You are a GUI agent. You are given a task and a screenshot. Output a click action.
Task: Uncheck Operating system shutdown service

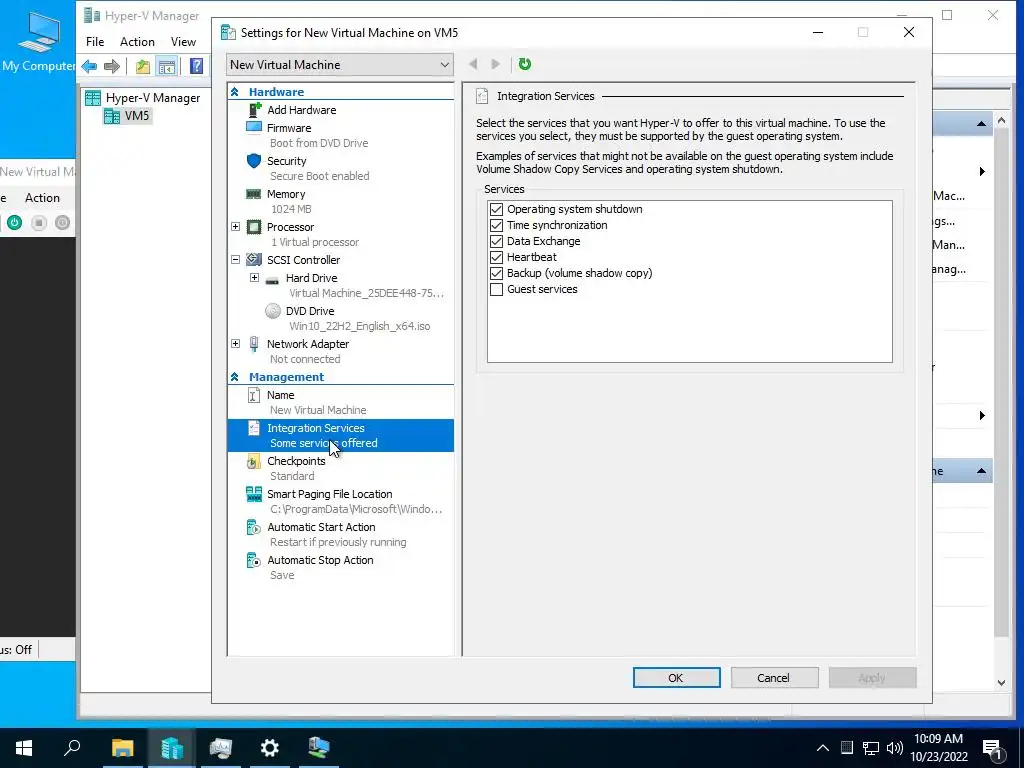[x=496, y=209]
